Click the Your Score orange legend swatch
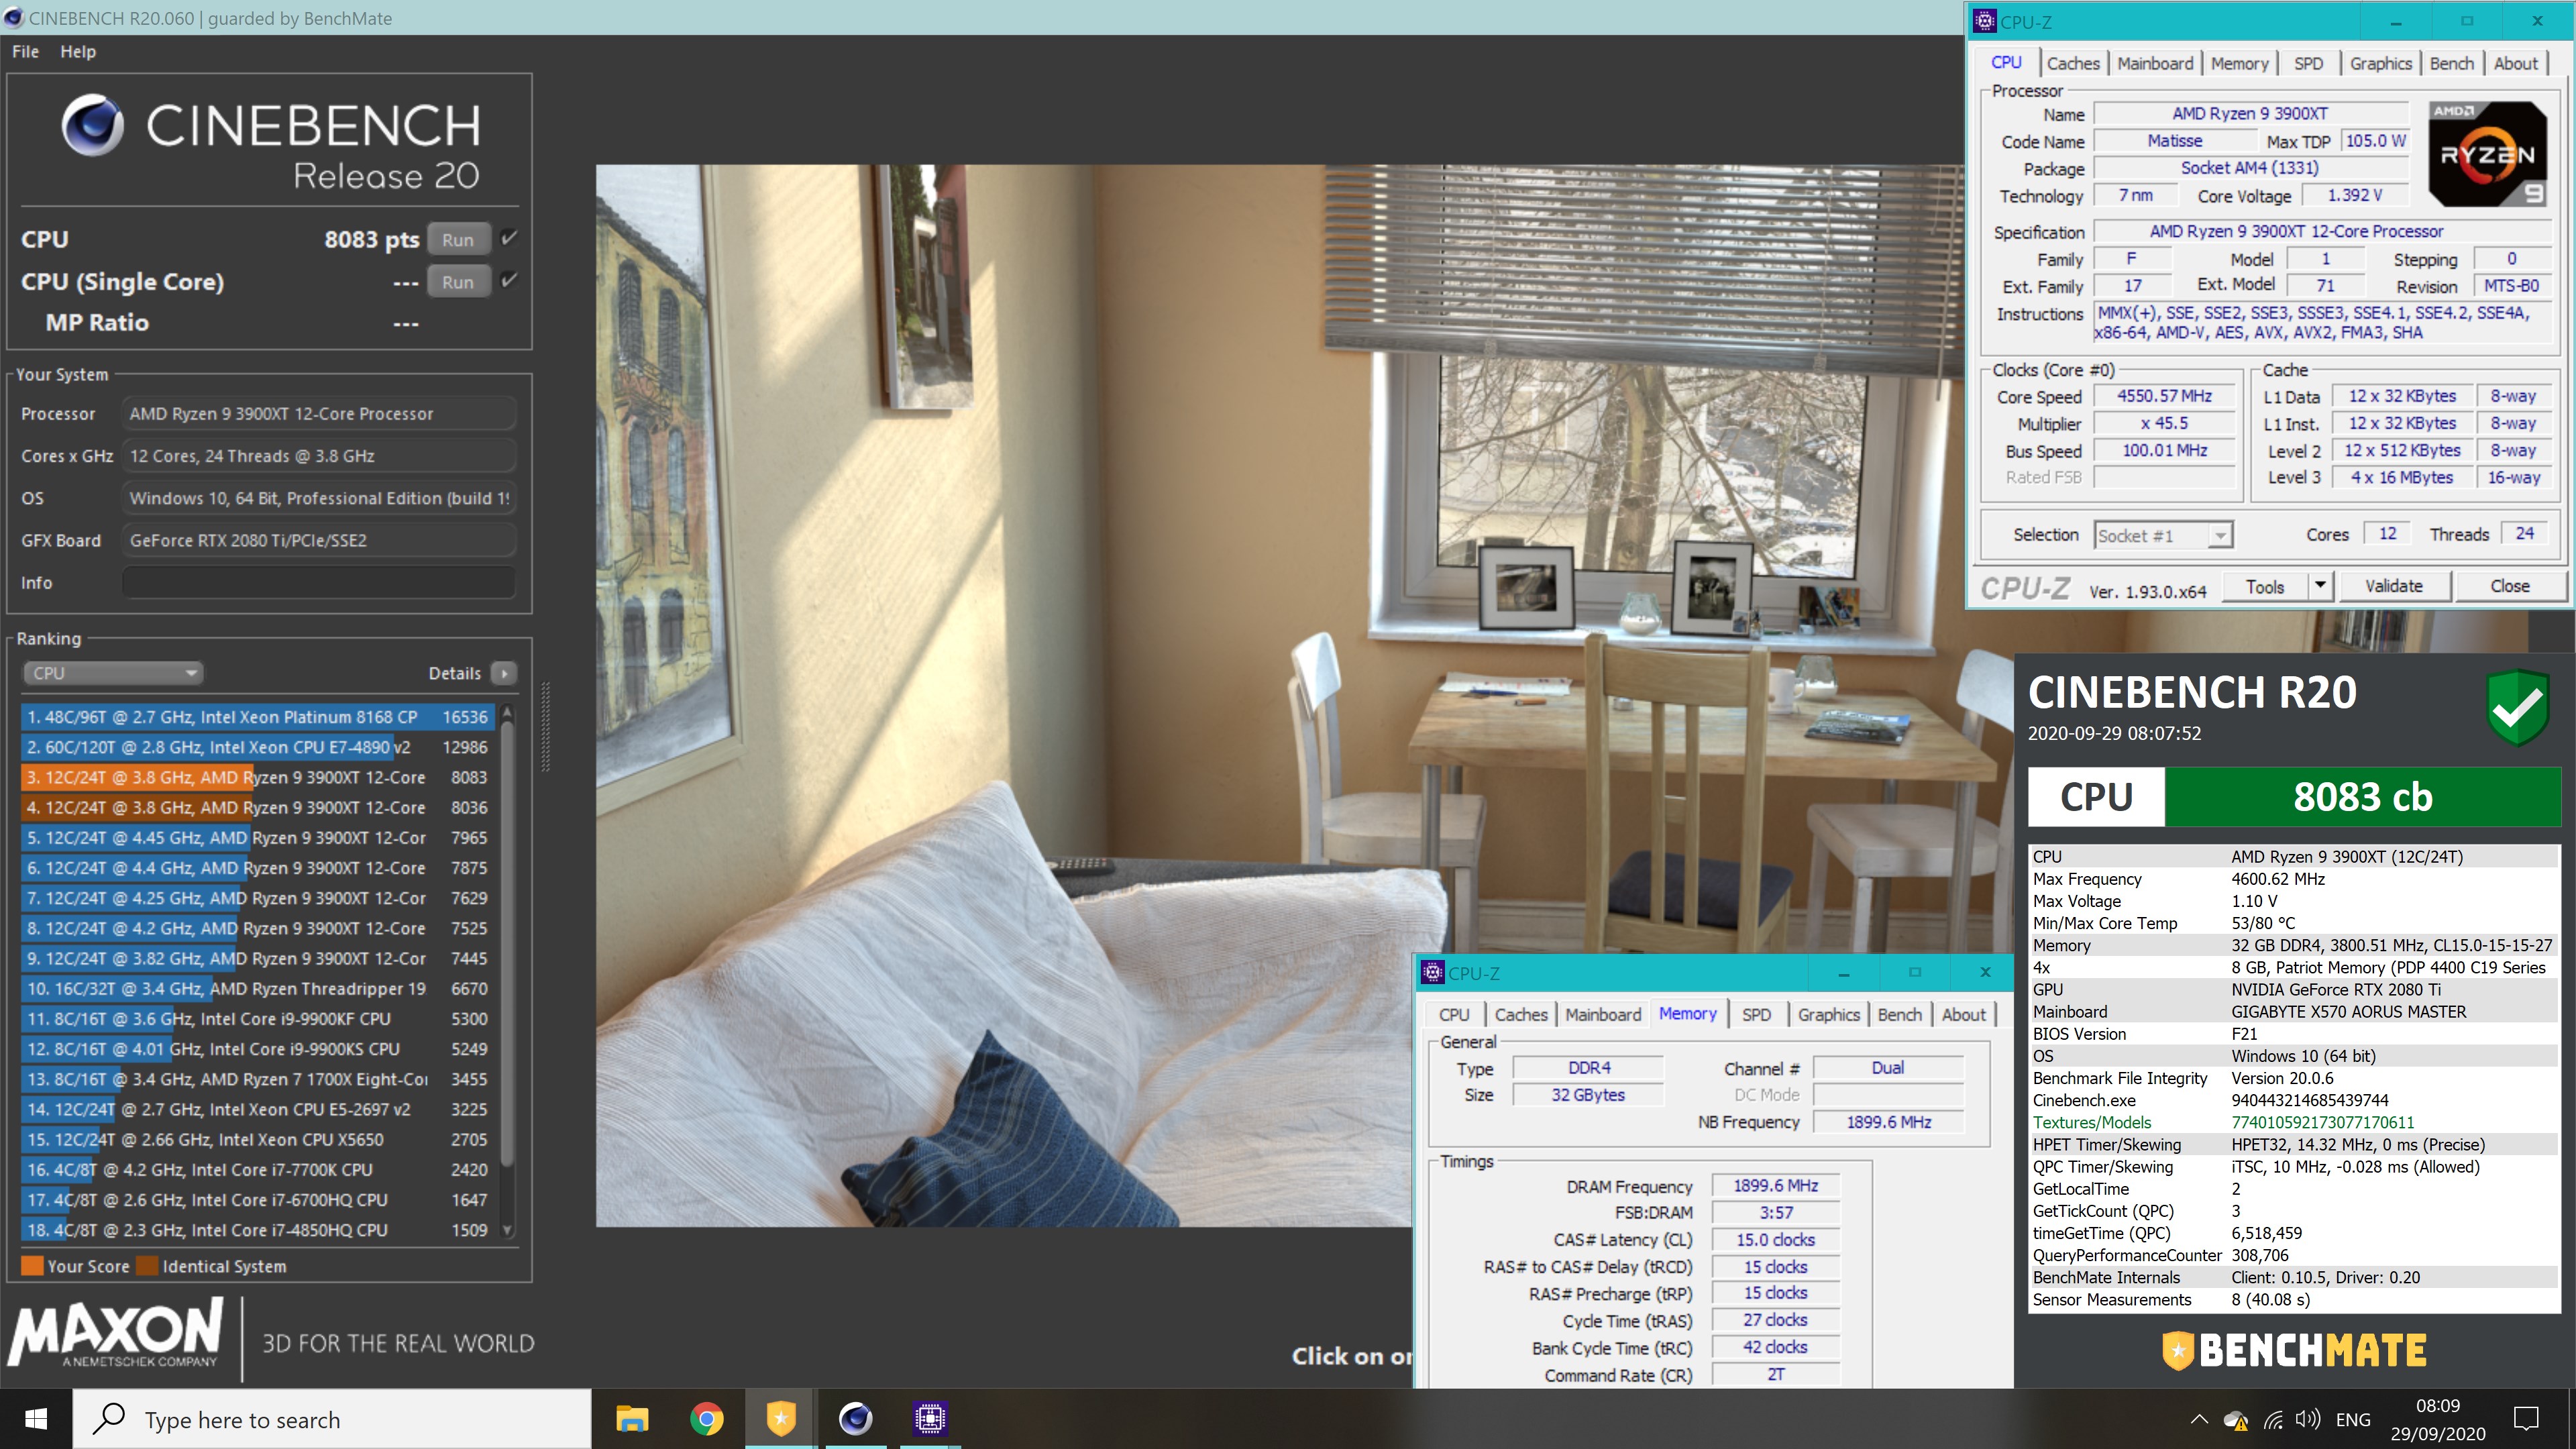Image resolution: width=2576 pixels, height=1449 pixels. [32, 1266]
